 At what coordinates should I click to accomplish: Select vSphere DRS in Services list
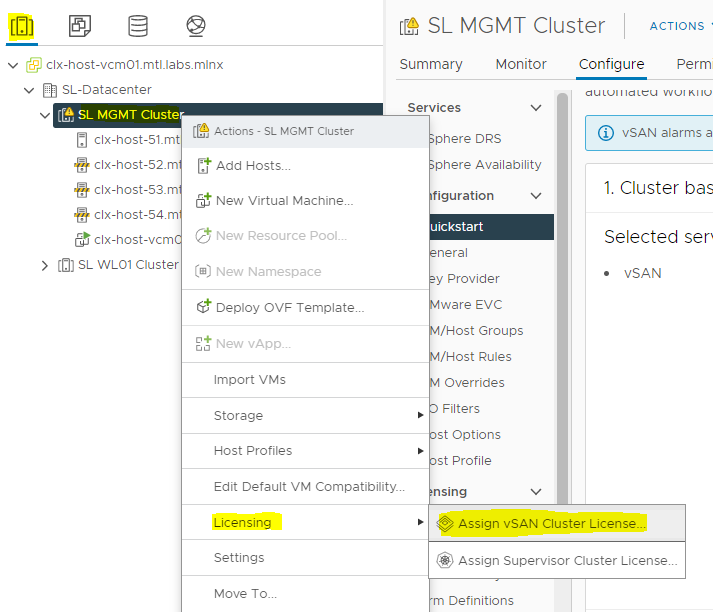pyautogui.click(x=465, y=139)
